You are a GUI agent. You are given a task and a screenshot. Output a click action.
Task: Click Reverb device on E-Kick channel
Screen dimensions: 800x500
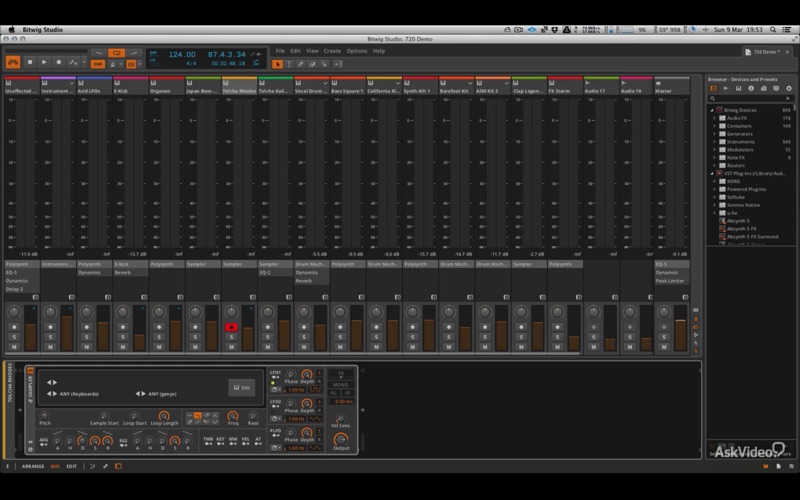[131, 272]
